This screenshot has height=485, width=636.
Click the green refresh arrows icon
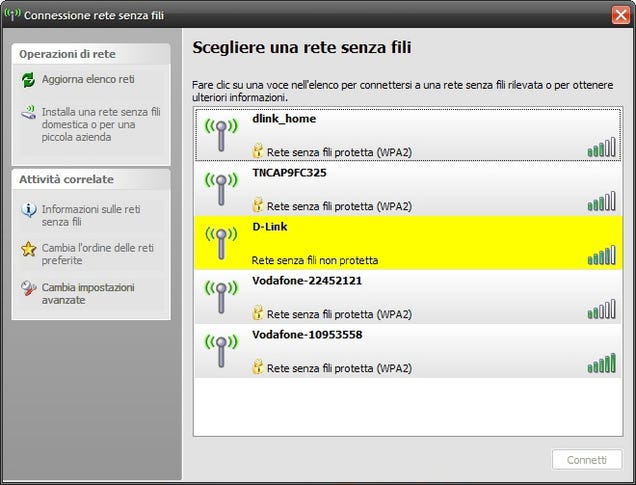pyautogui.click(x=28, y=80)
